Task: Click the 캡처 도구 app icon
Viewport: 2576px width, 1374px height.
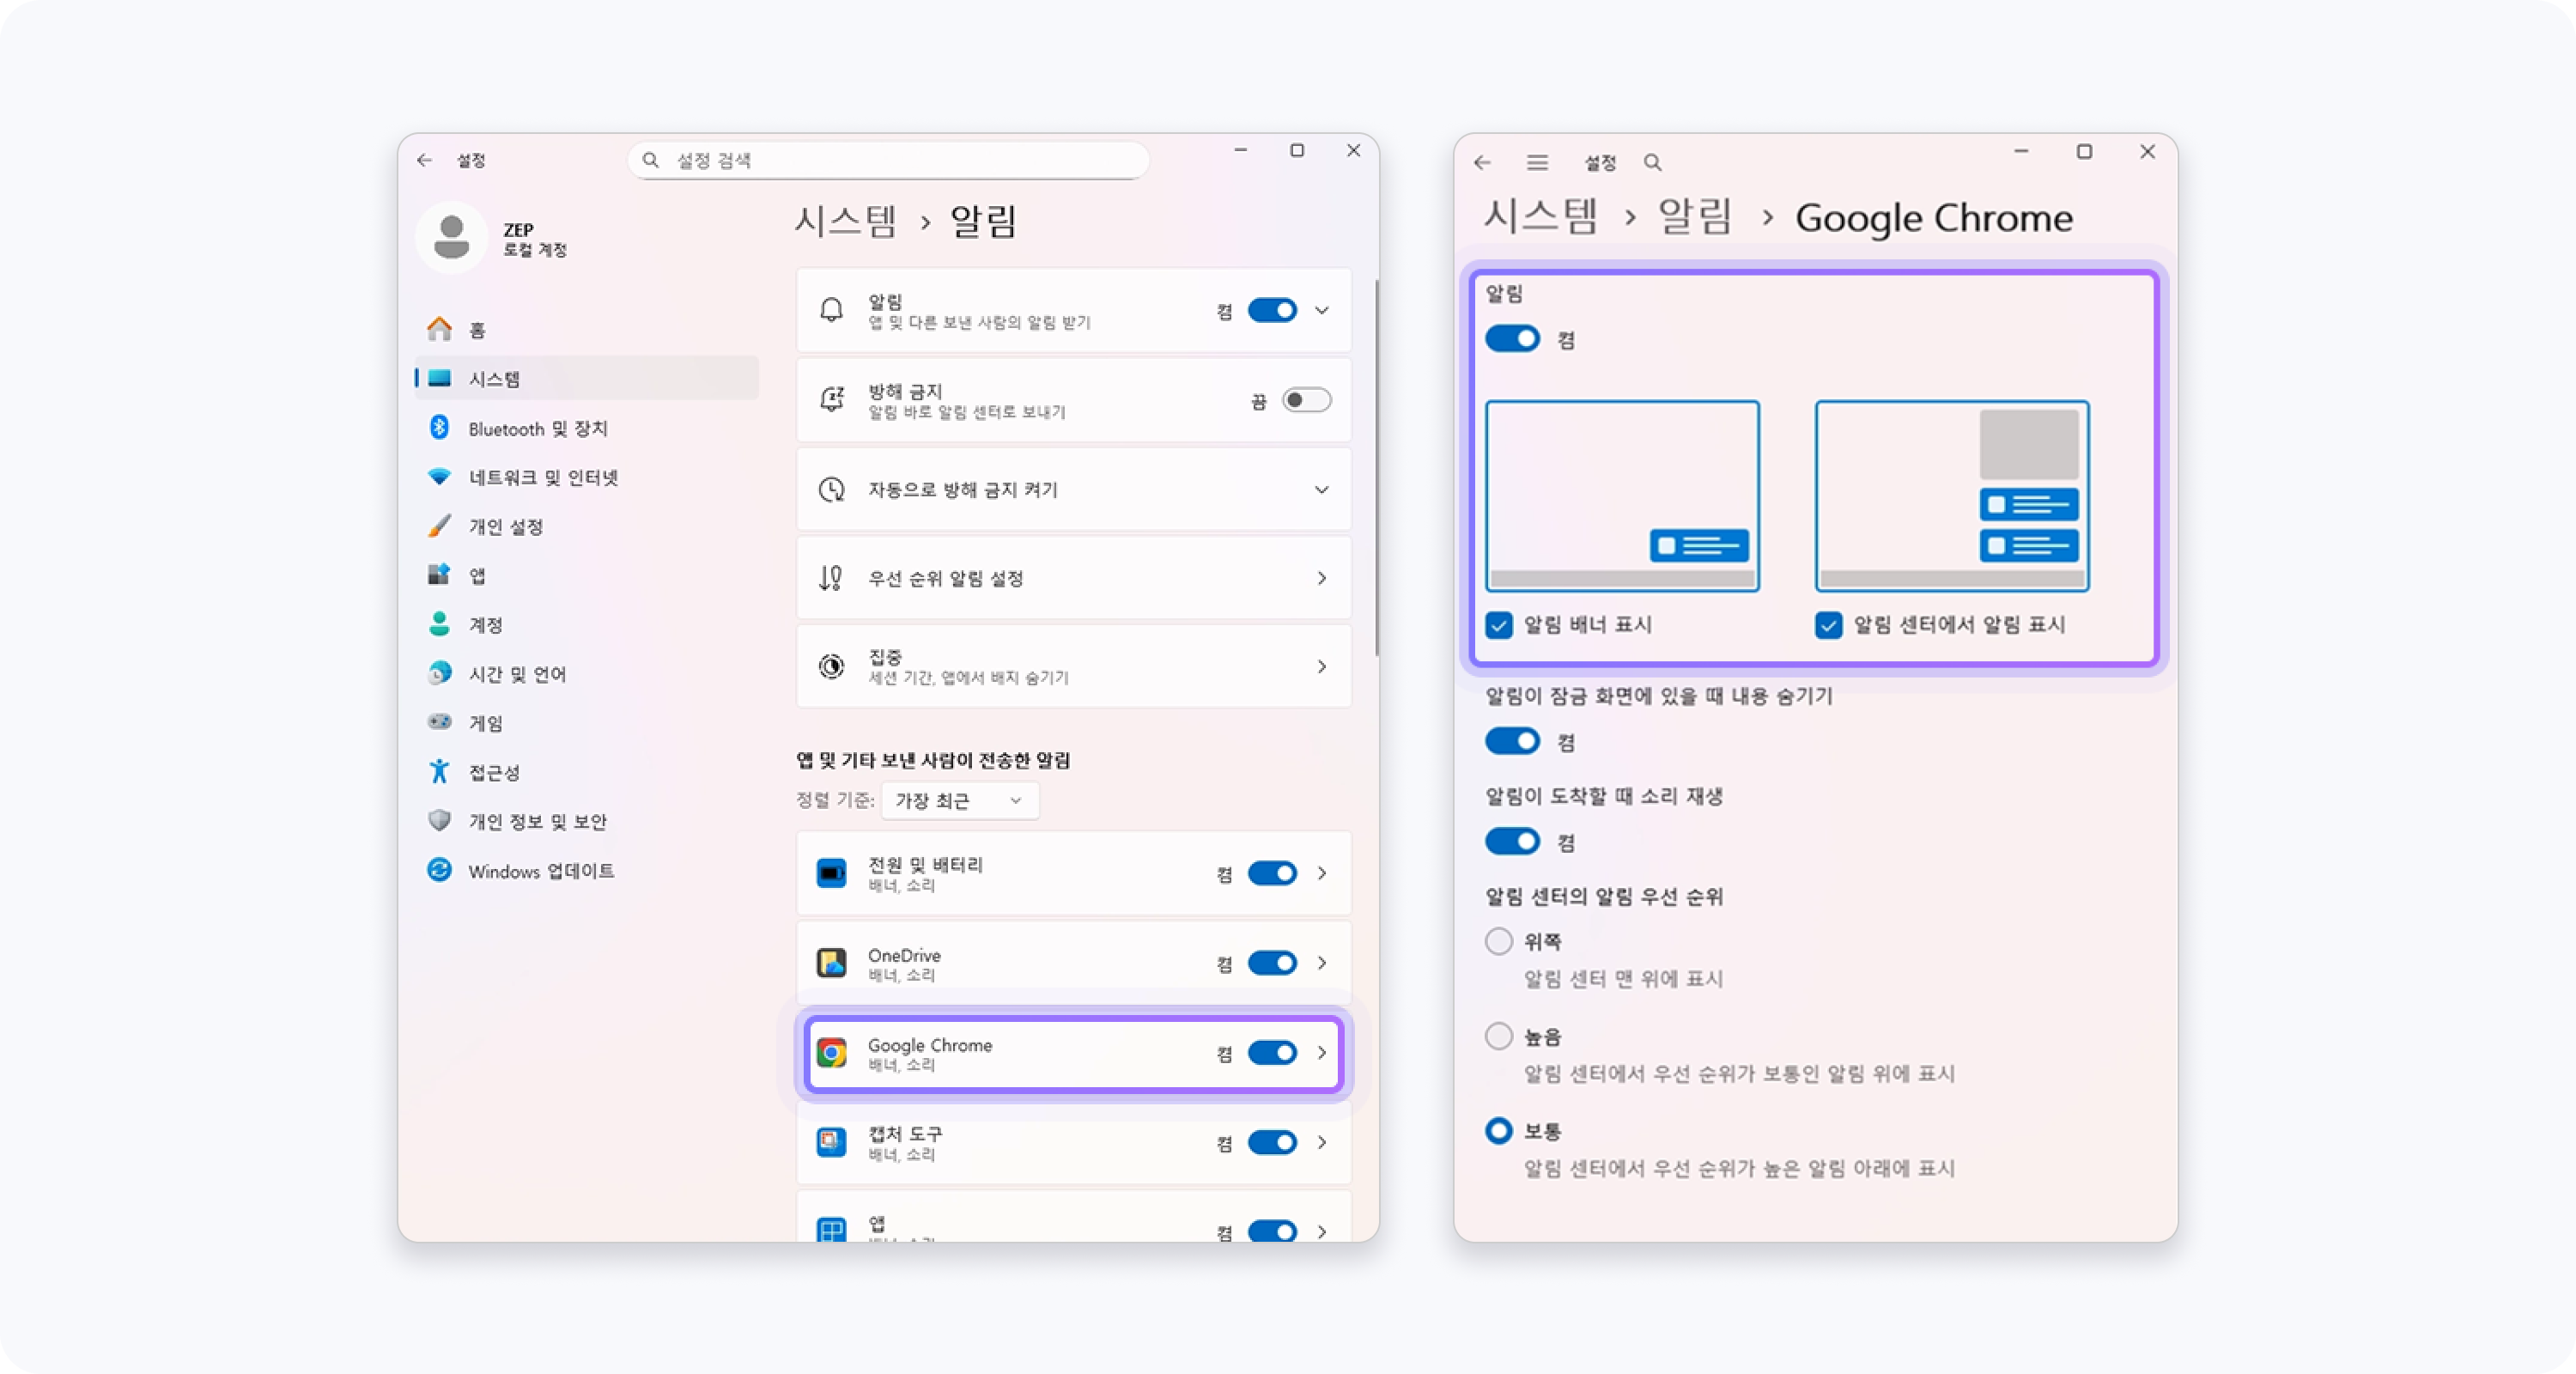Action: coord(831,1142)
